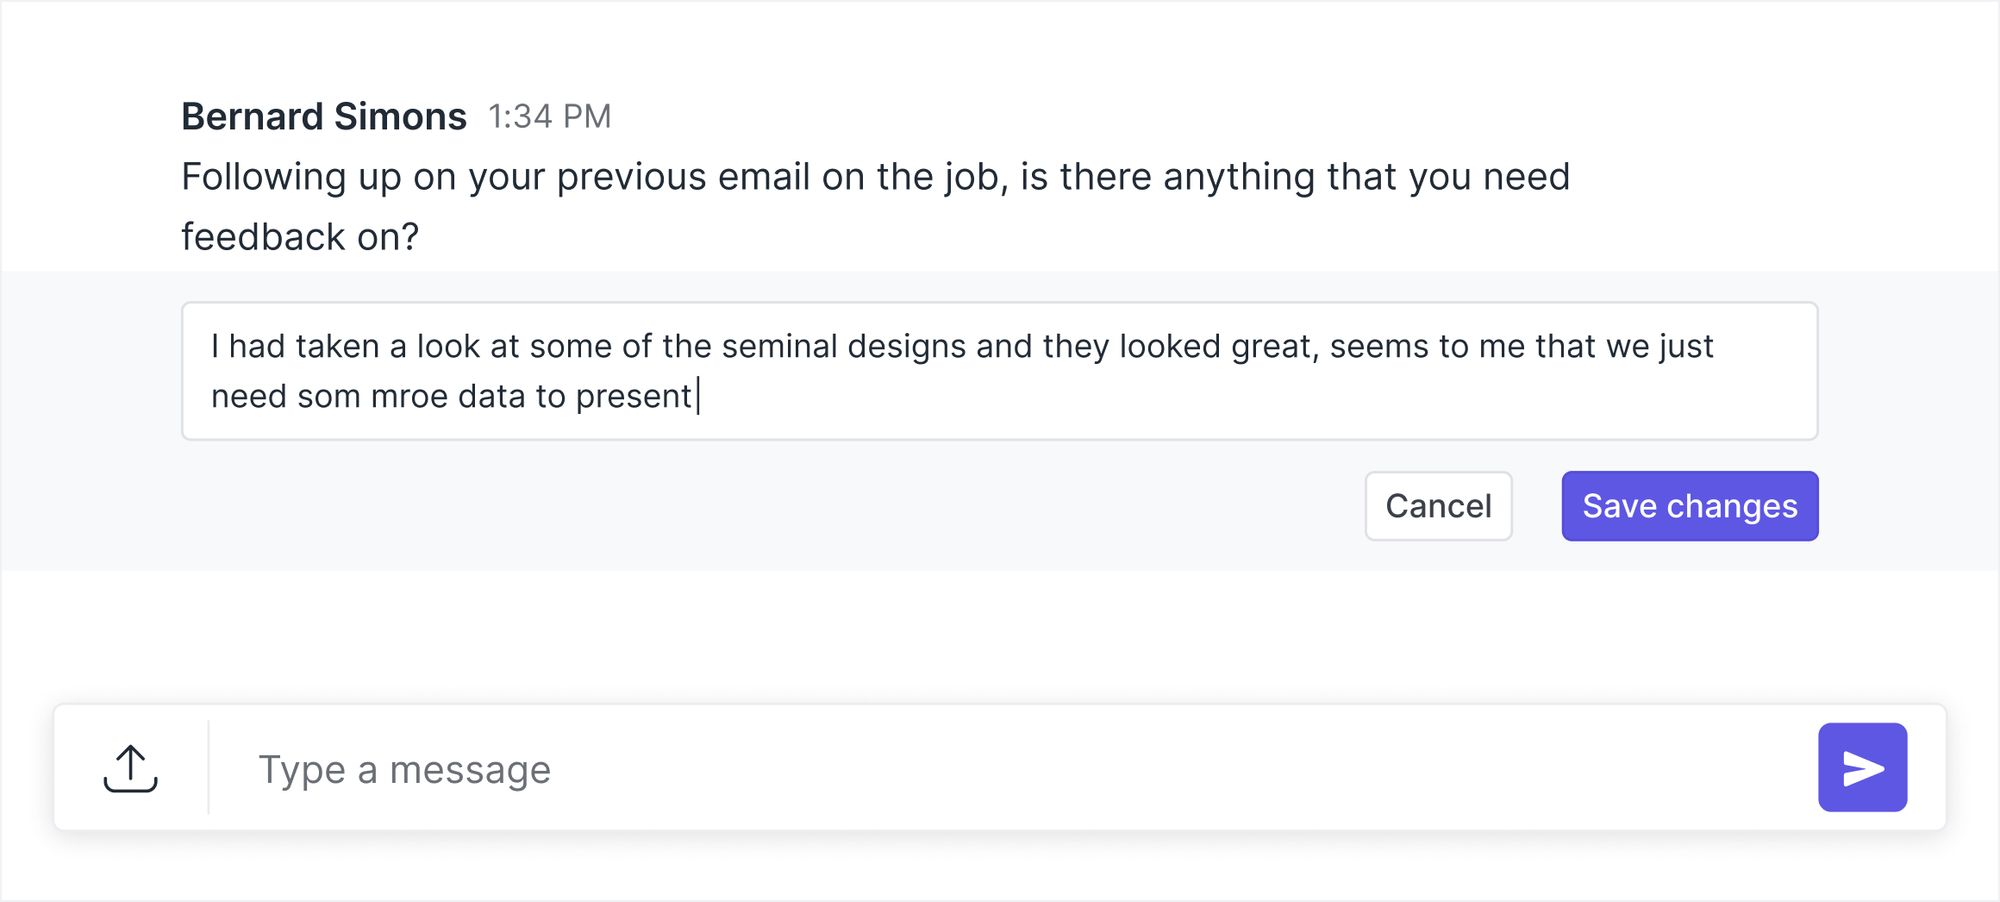The image size is (2000, 902).
Task: Click the word "email" in Bernard's message
Action: (x=763, y=178)
